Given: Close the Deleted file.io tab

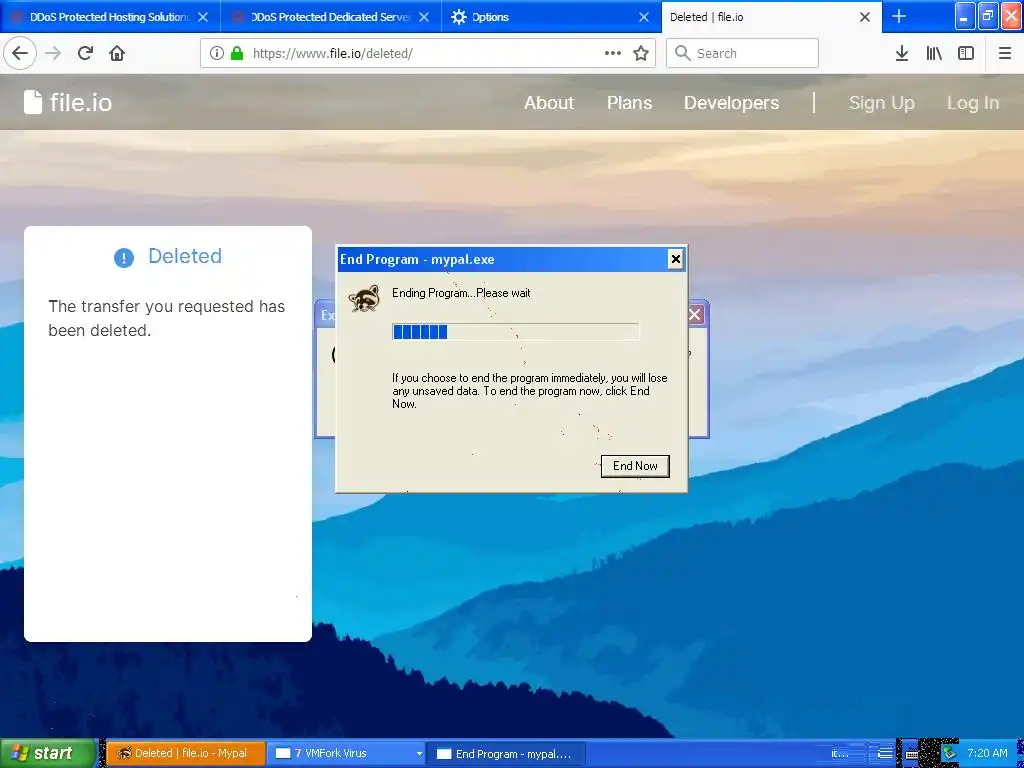Looking at the screenshot, I should coord(865,17).
